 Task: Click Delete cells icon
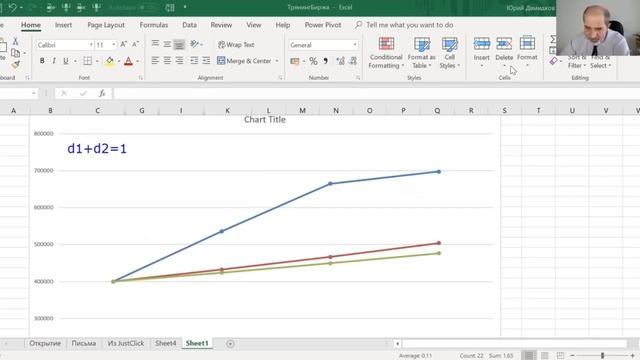(x=504, y=44)
